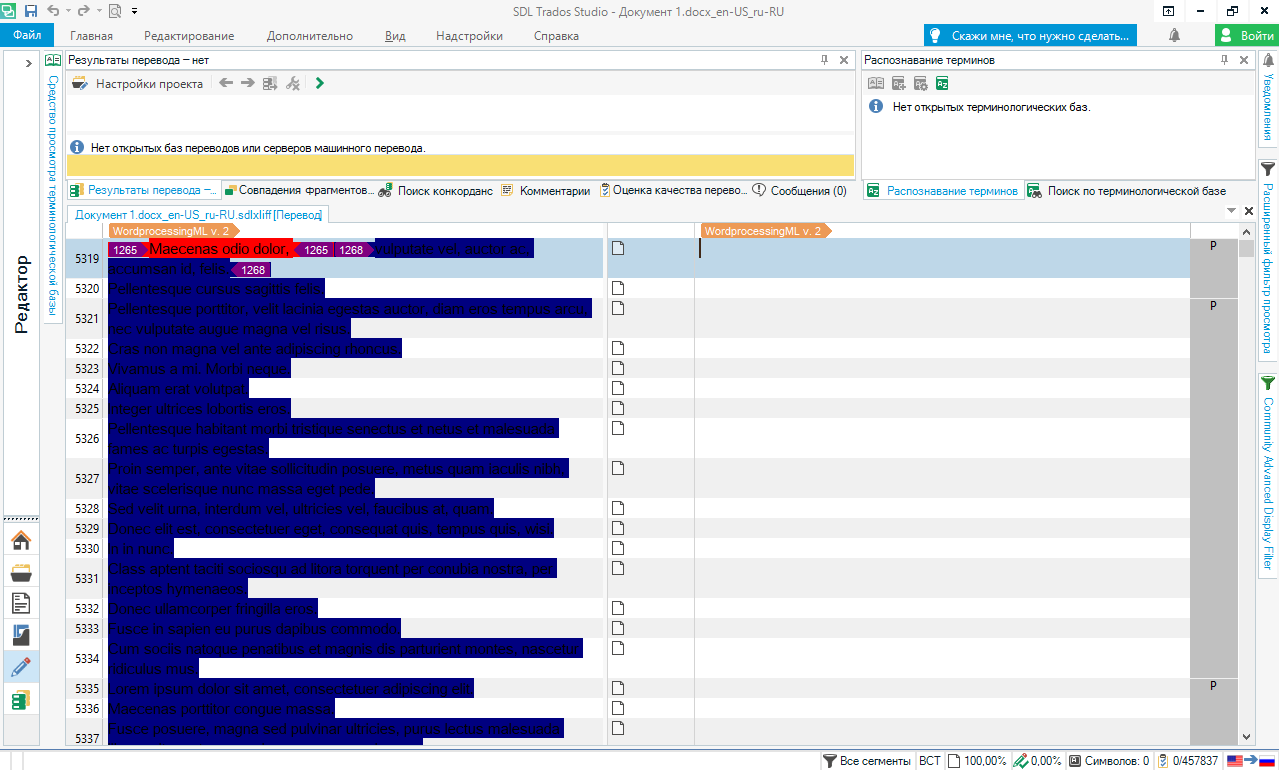Click target cell of segment 5319

(940, 258)
